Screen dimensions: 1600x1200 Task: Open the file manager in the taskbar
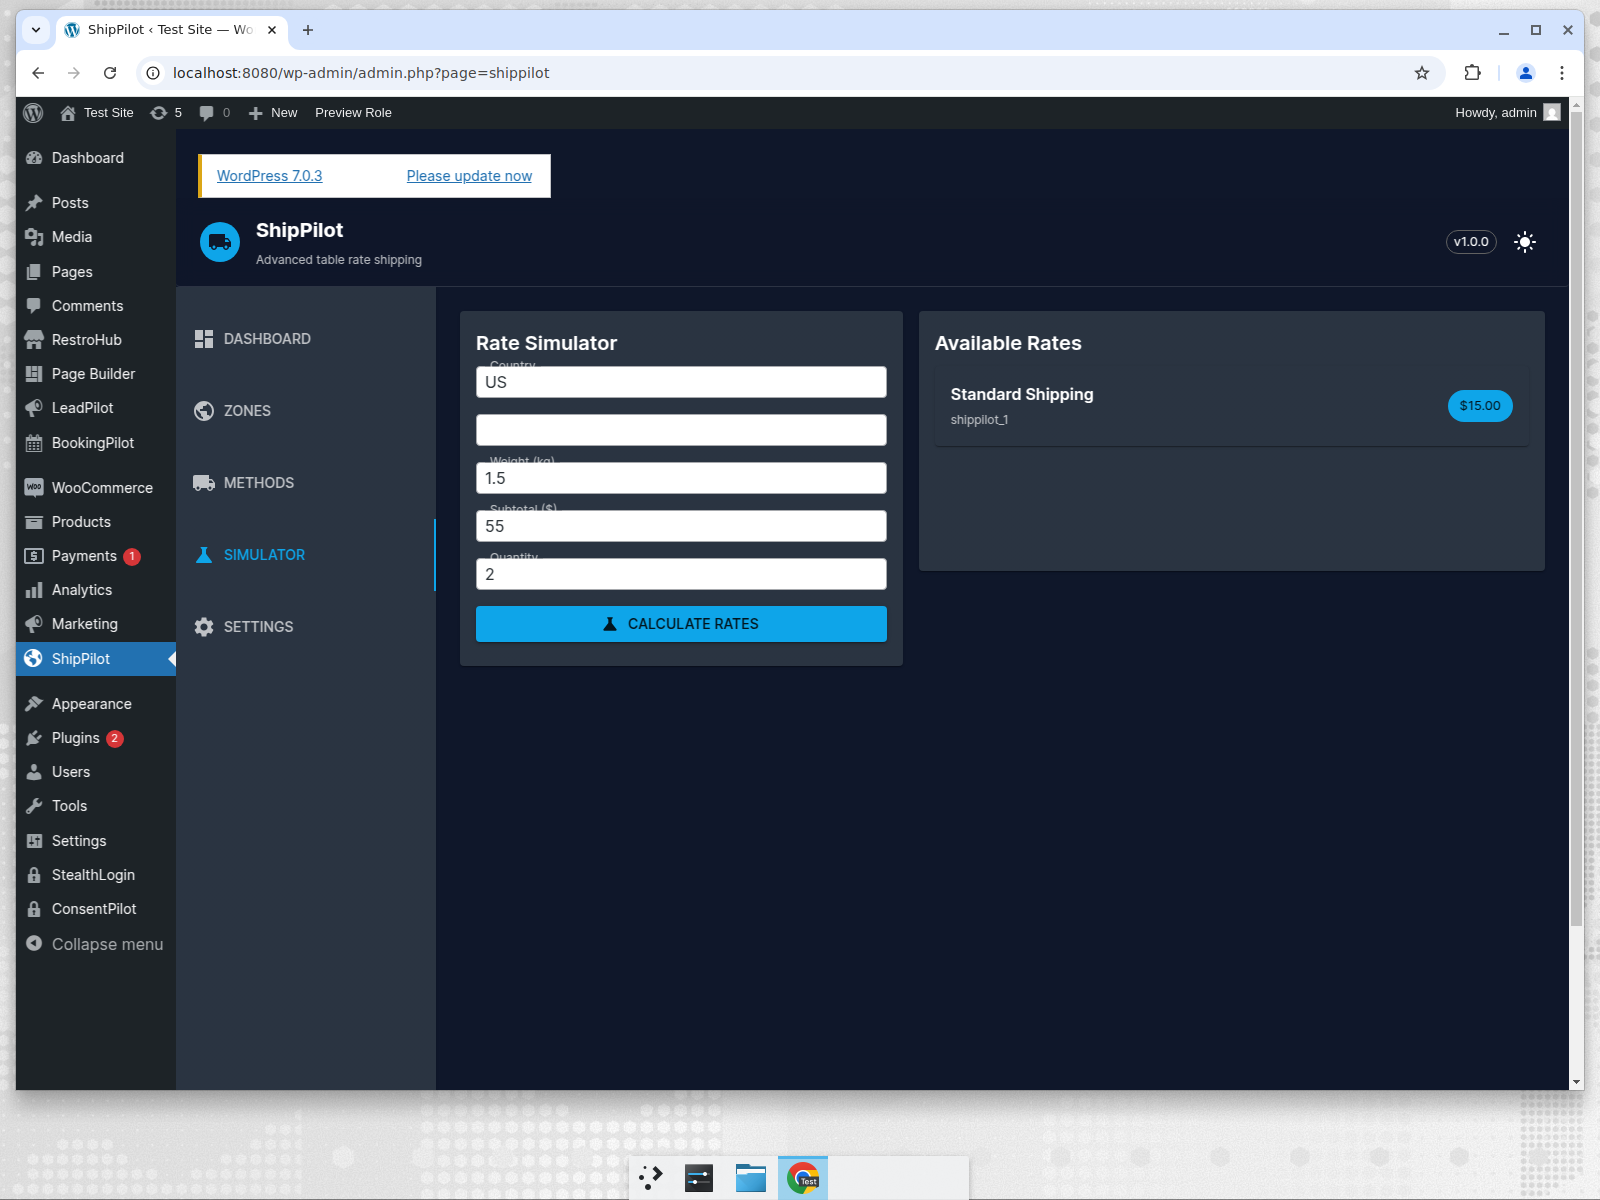tap(751, 1178)
